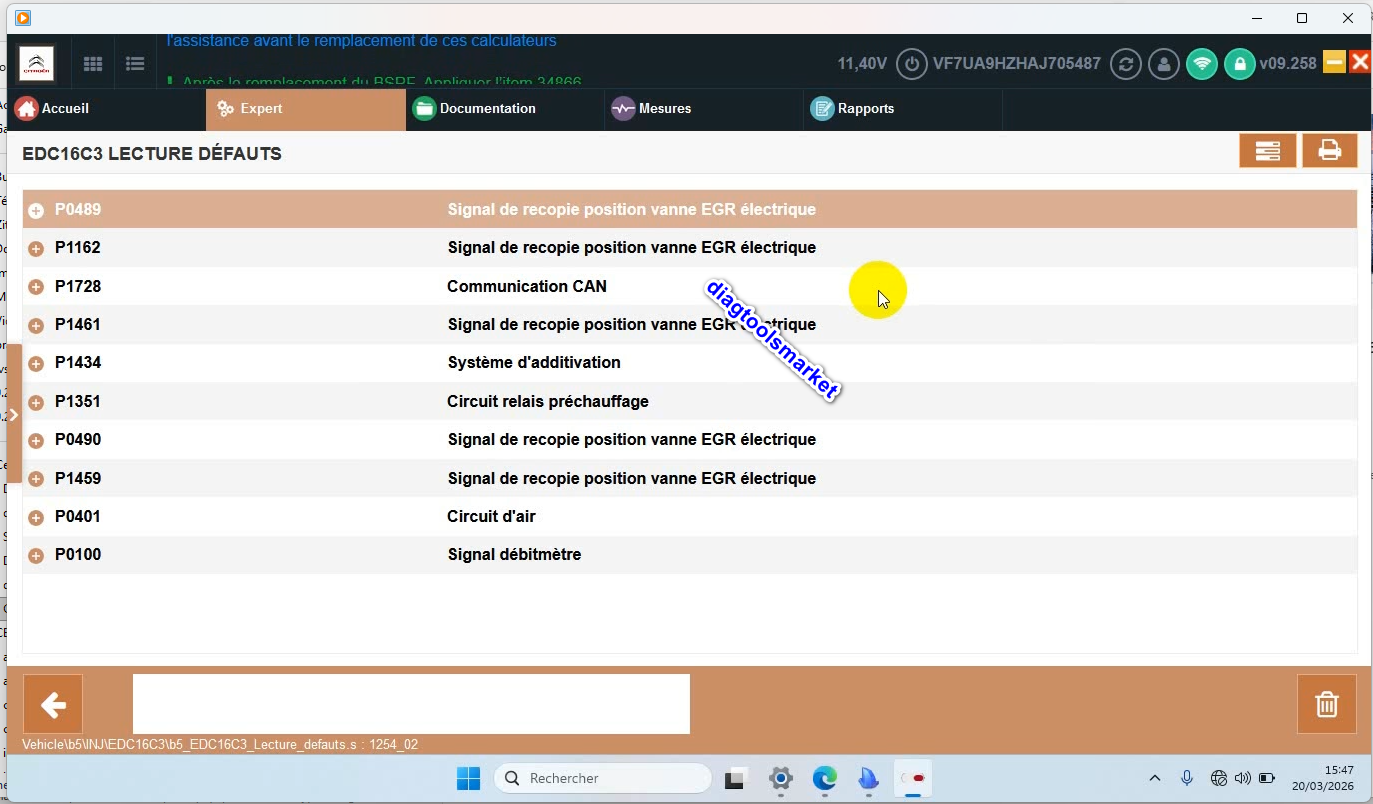The height and width of the screenshot is (804, 1373).
Task: Click the trash icon to clear fault codes
Action: coord(1327,703)
